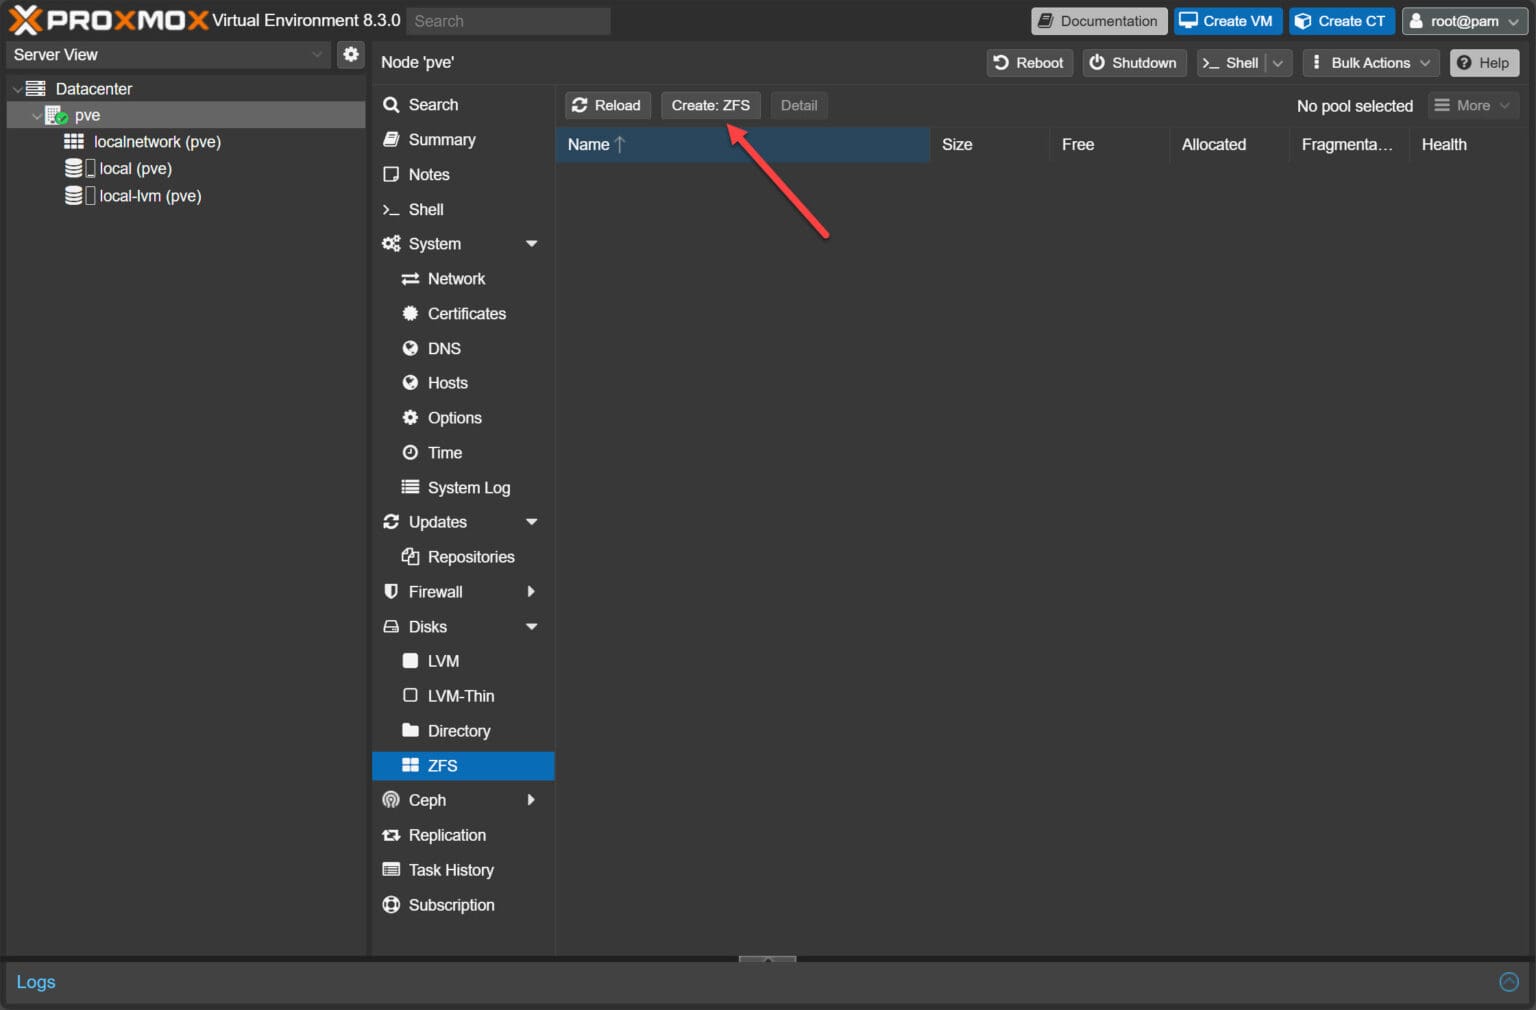View node Certificates

466,313
